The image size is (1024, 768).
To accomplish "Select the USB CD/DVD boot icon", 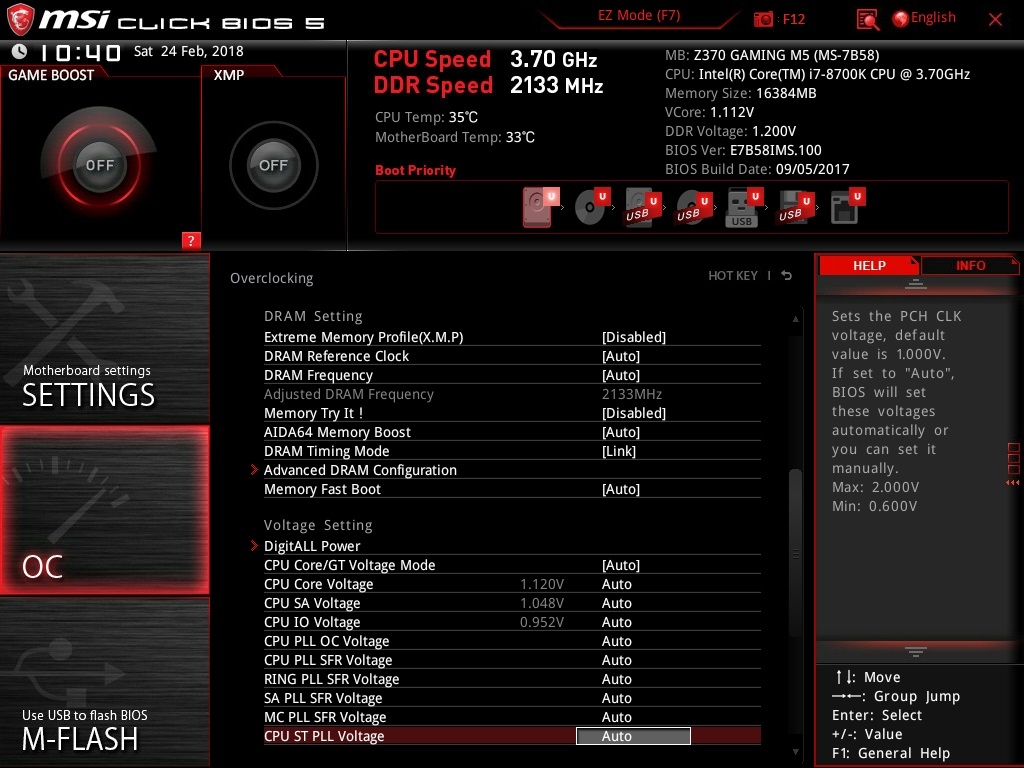I will tap(694, 207).
